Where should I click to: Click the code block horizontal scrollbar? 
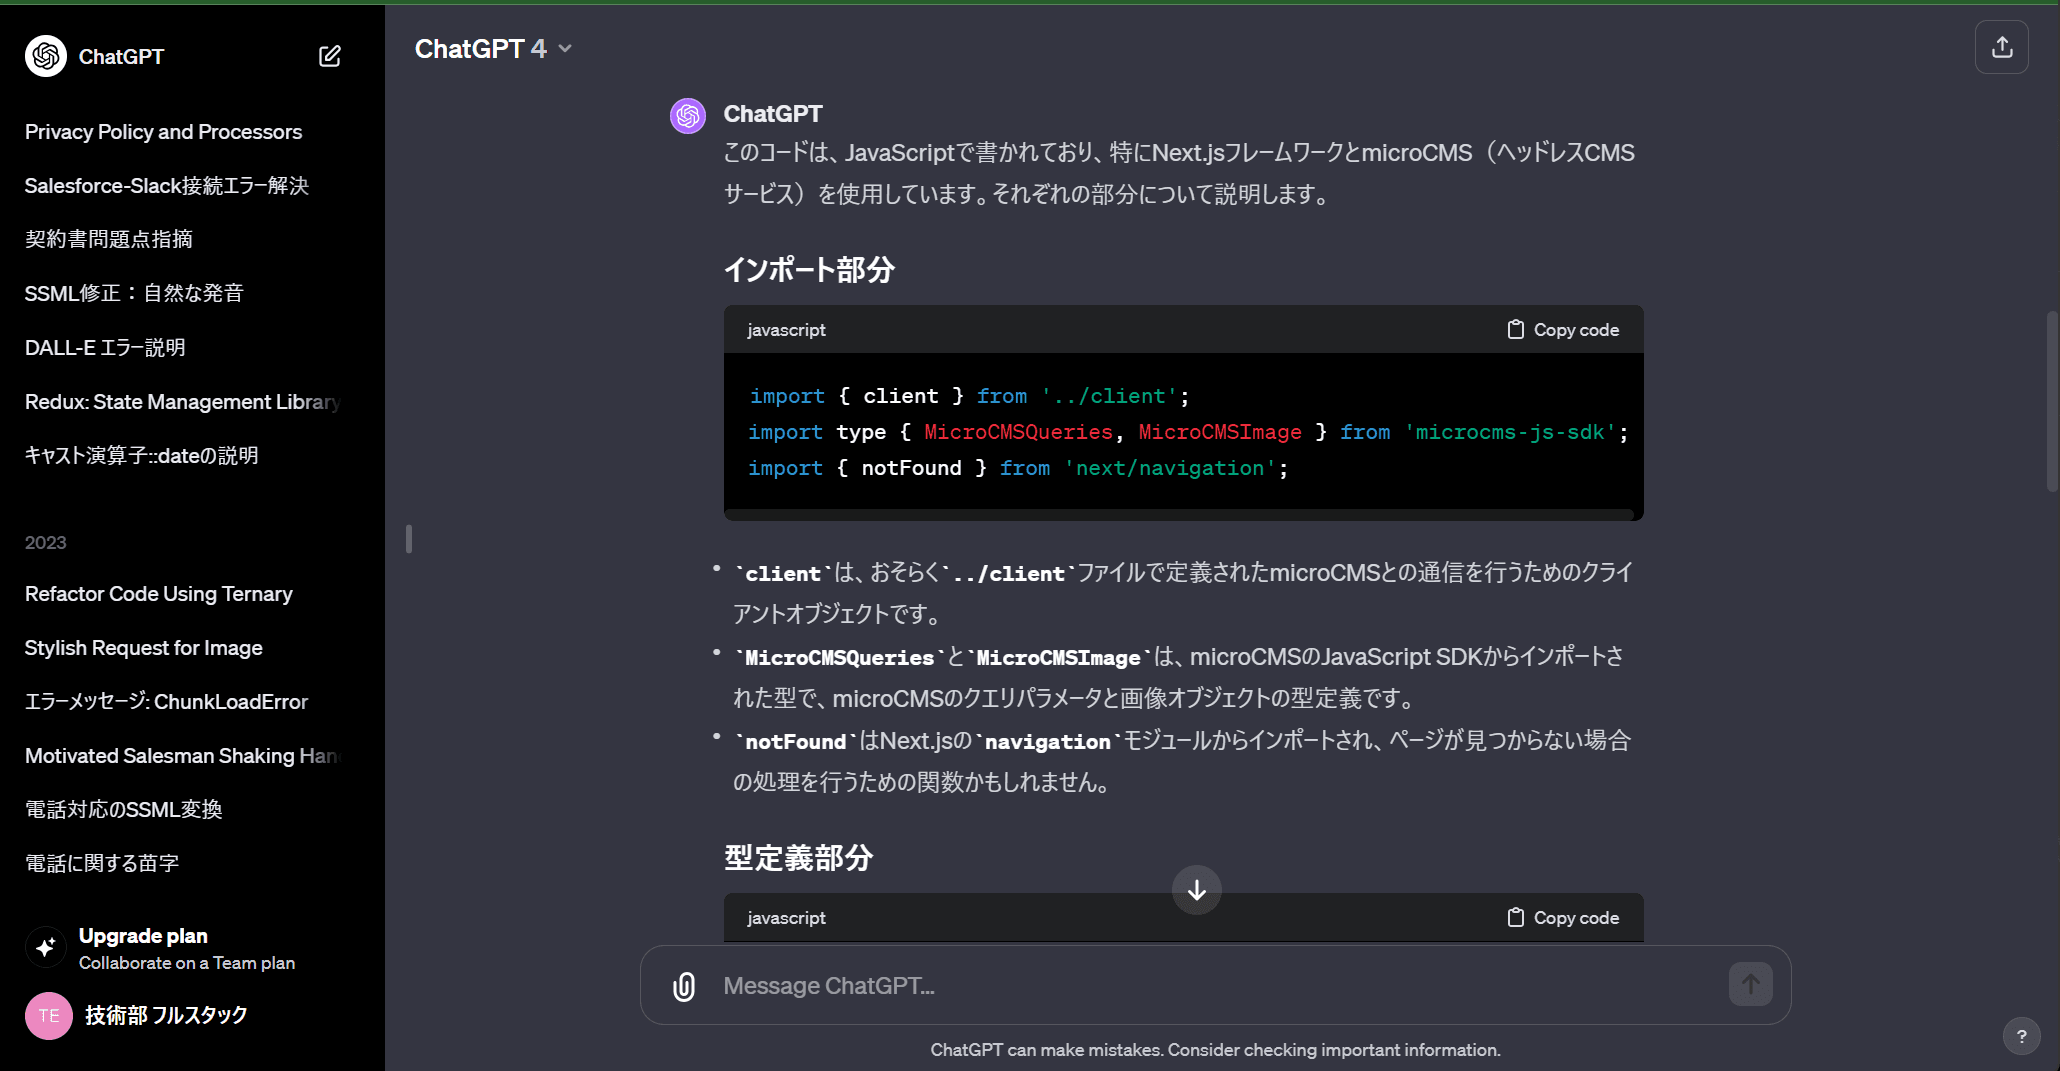click(x=1178, y=515)
